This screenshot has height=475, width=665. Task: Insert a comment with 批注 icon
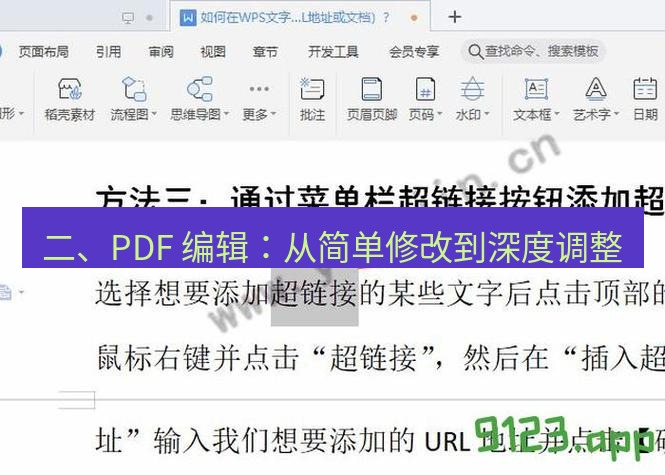312,89
